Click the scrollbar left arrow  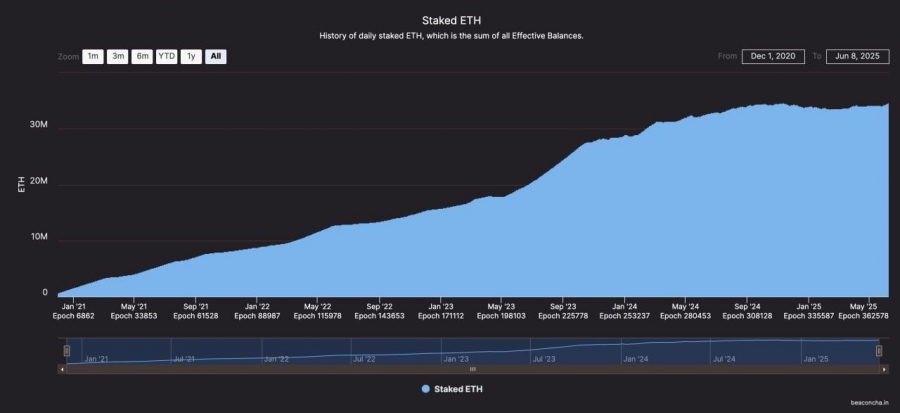(62, 369)
